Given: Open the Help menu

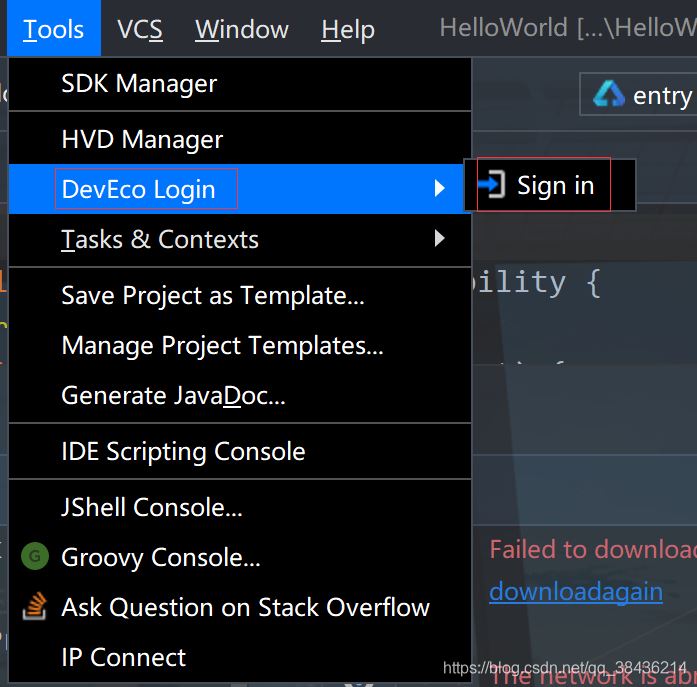Looking at the screenshot, I should (x=348, y=30).
